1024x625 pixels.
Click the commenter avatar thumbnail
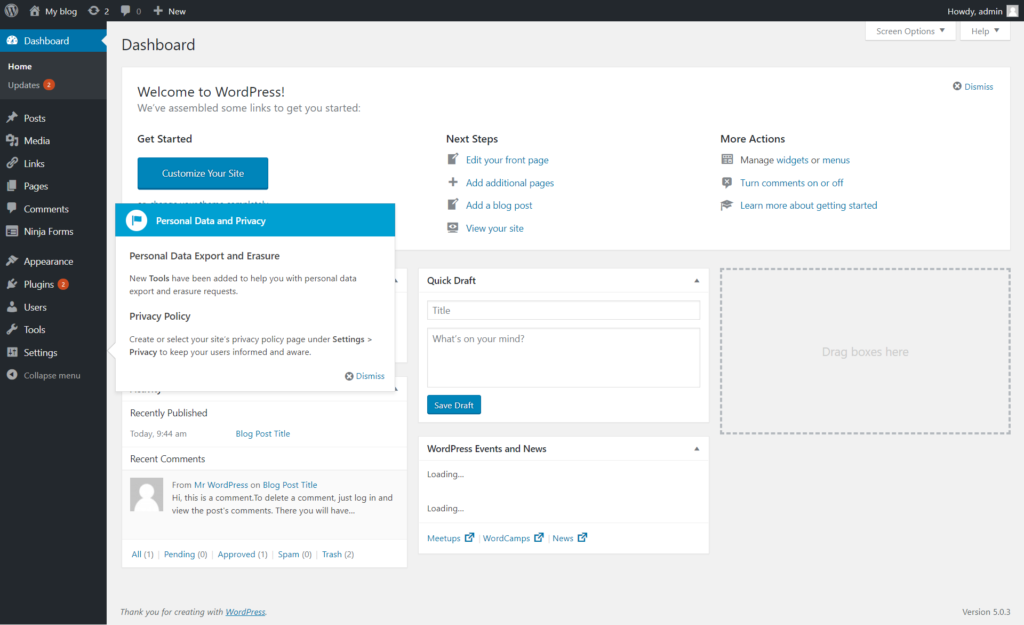click(146, 494)
